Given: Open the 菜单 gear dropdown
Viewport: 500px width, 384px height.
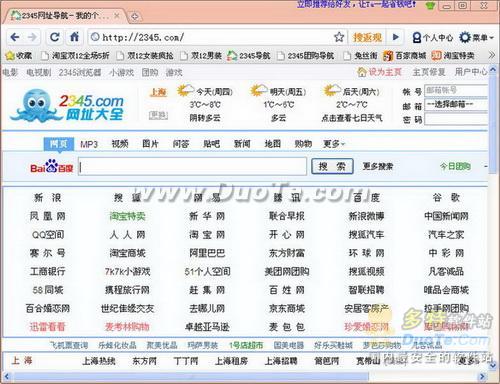Looking at the screenshot, I should 476,37.
